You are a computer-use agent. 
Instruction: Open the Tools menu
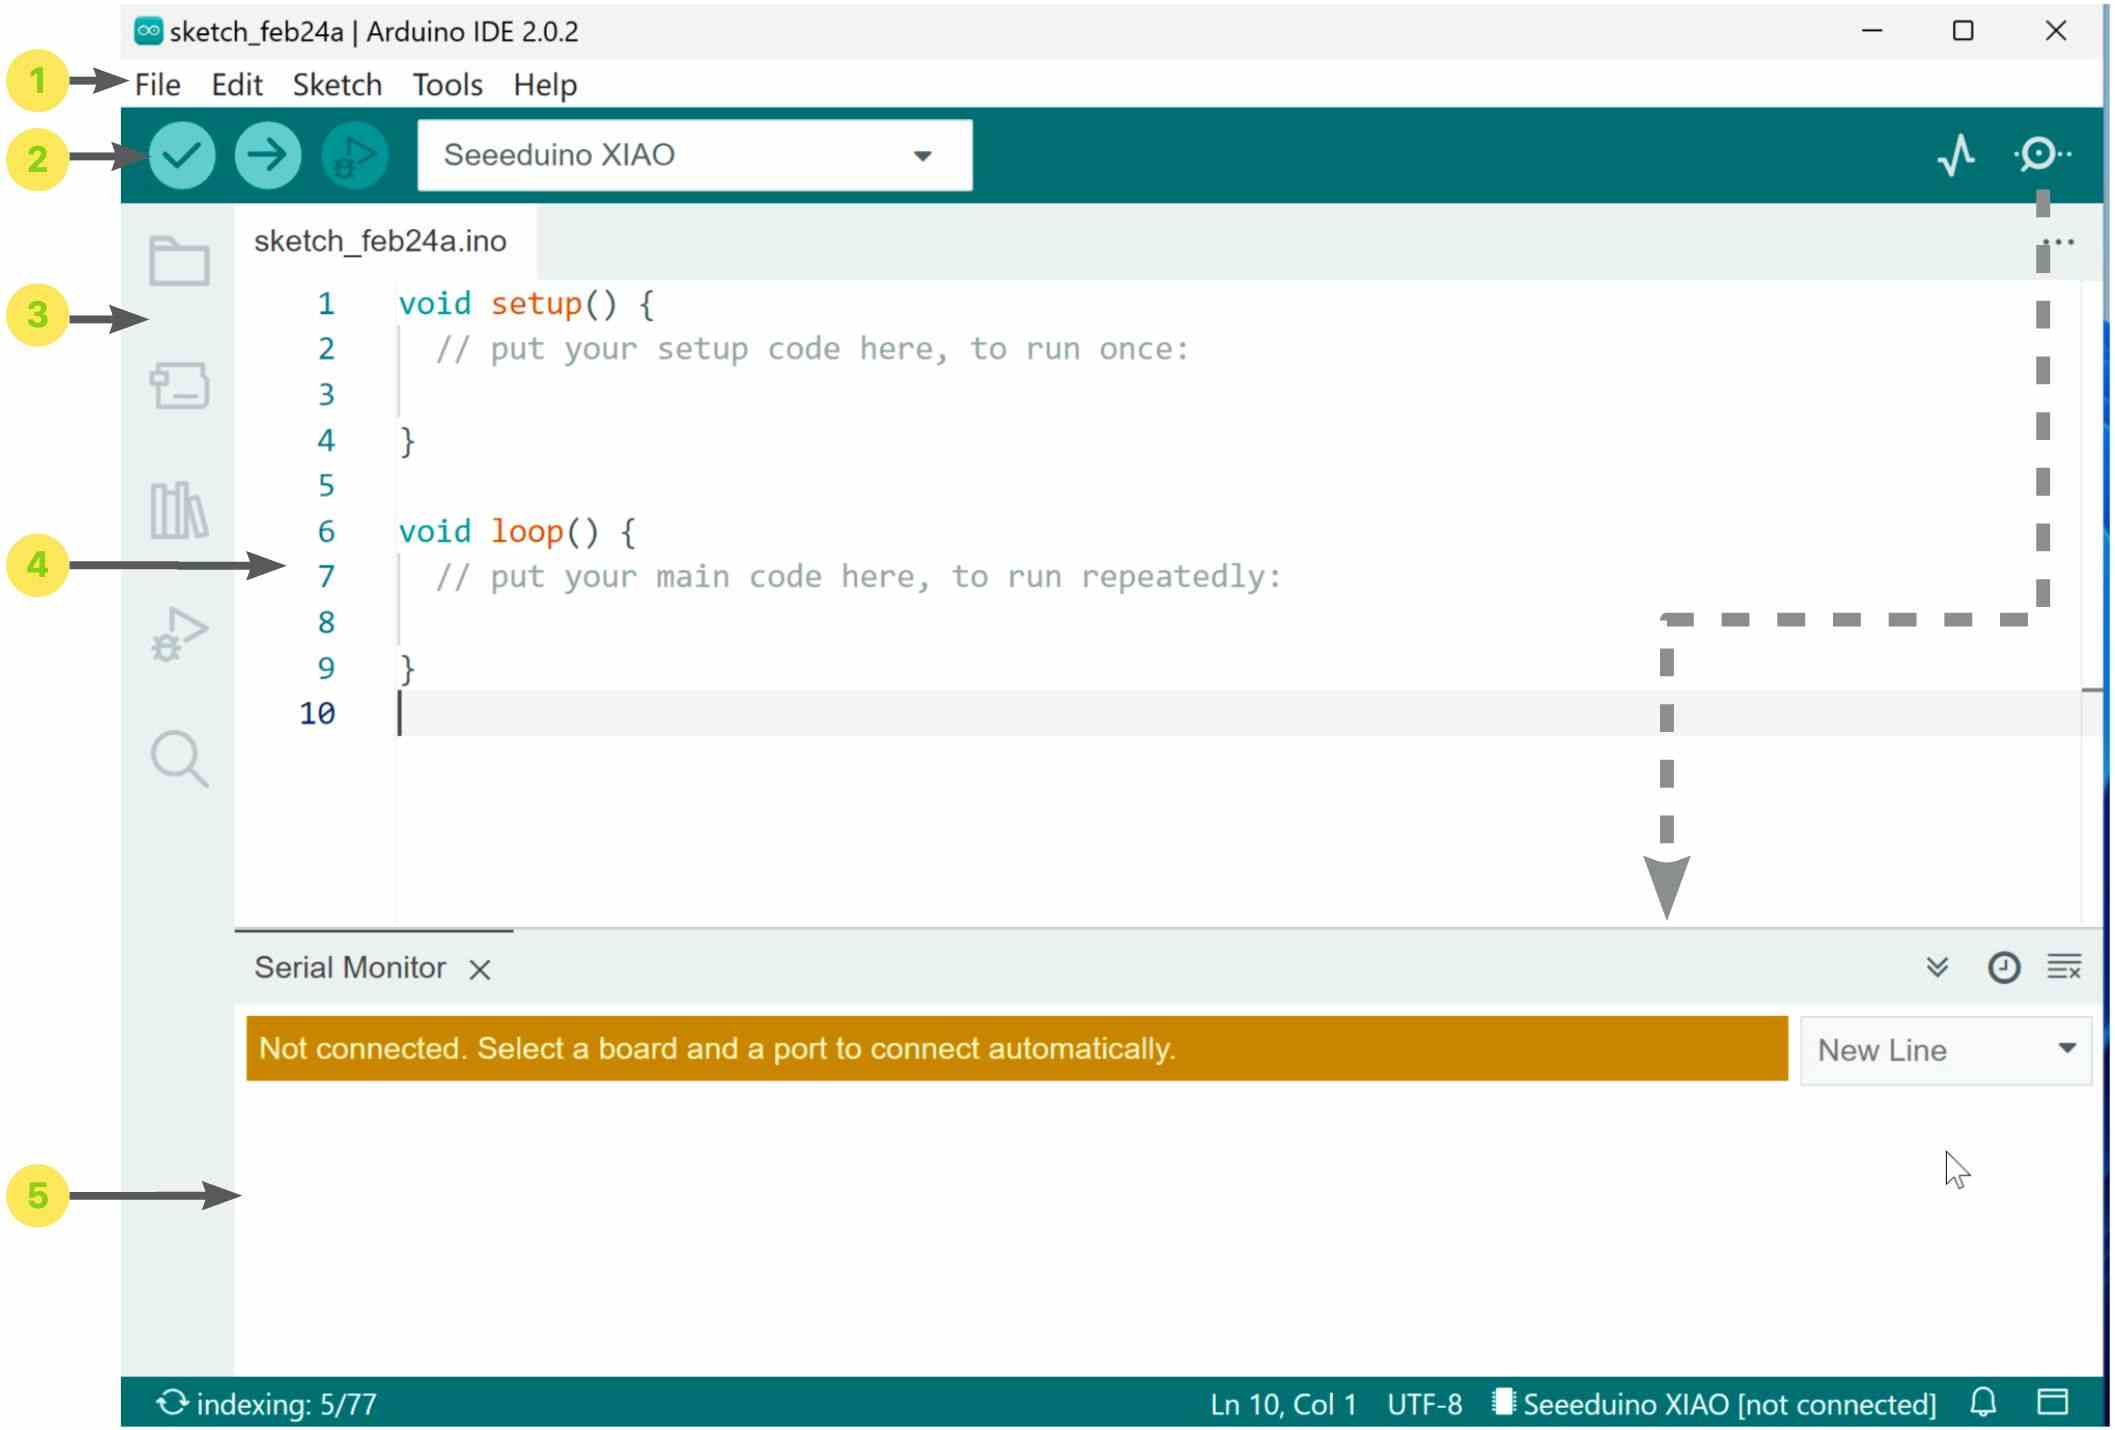(x=447, y=85)
